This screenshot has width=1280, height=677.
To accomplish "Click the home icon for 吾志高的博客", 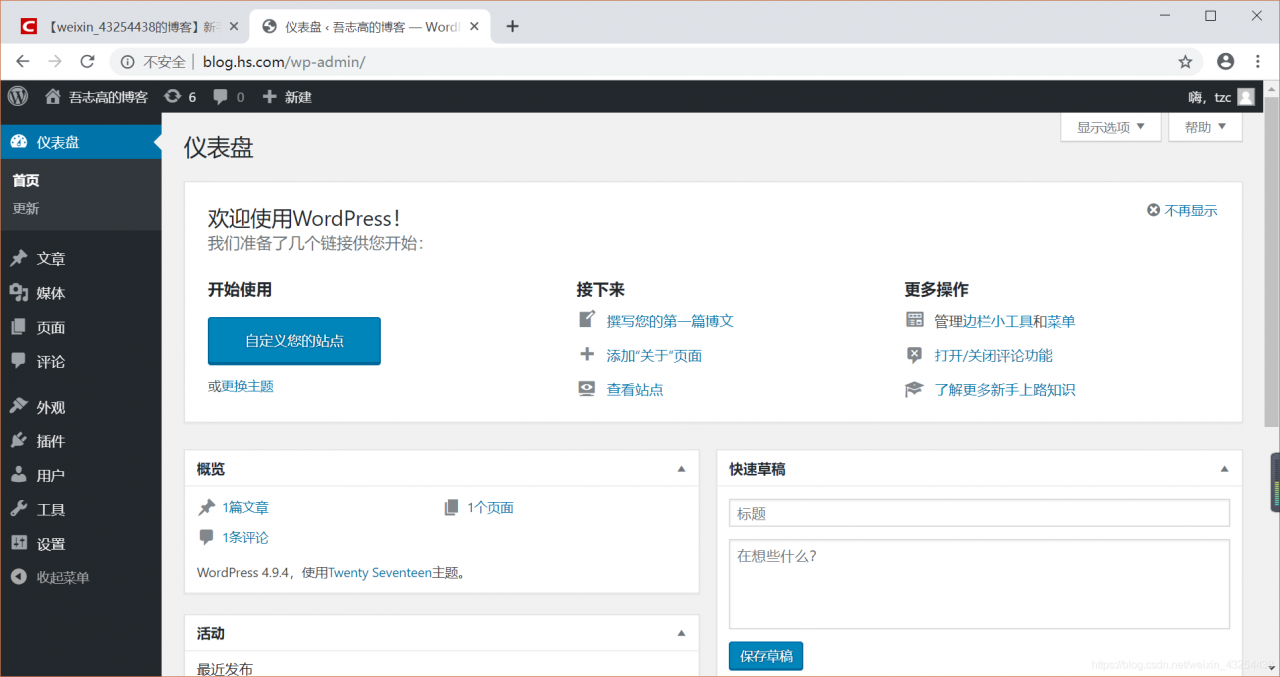I will click(53, 96).
